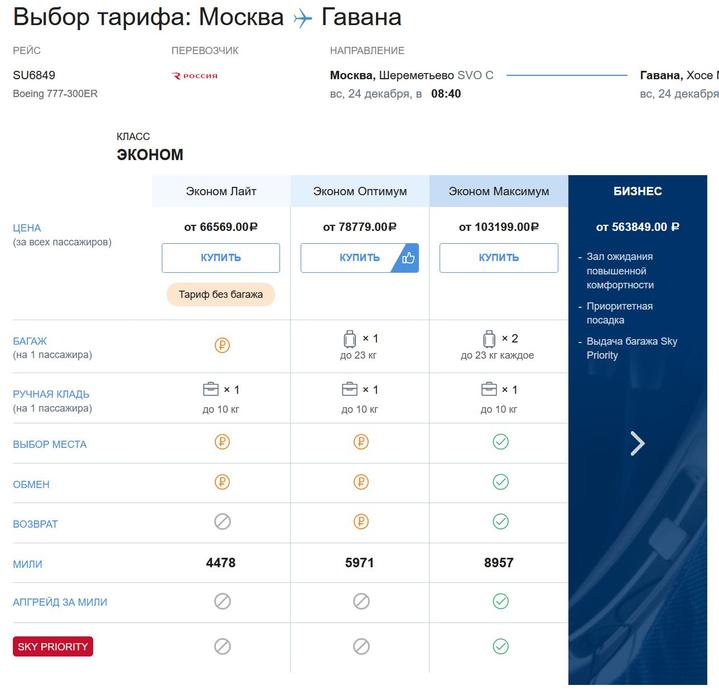Click the paid baggage ruble icon for Эконом Лайт
The image size is (719, 700).
[x=222, y=345]
